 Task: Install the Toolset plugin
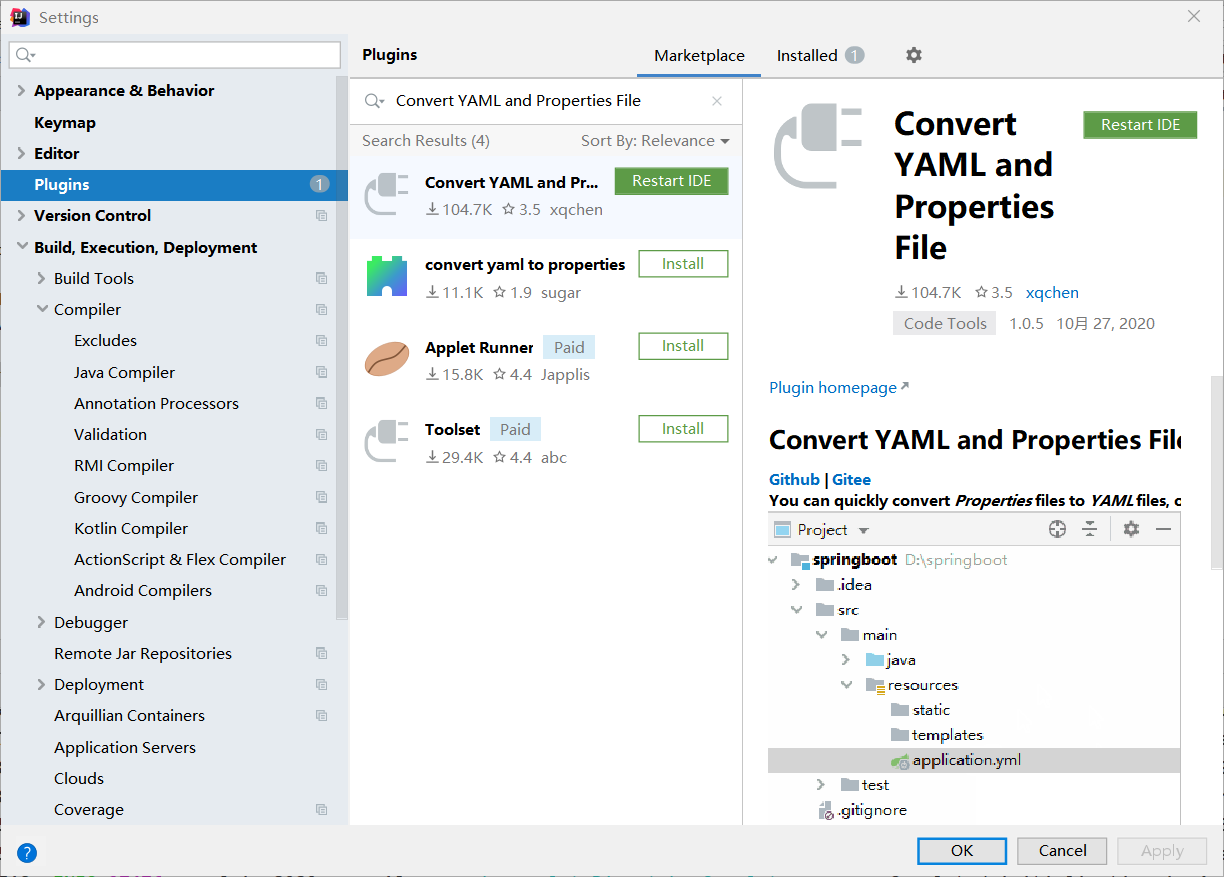(683, 429)
